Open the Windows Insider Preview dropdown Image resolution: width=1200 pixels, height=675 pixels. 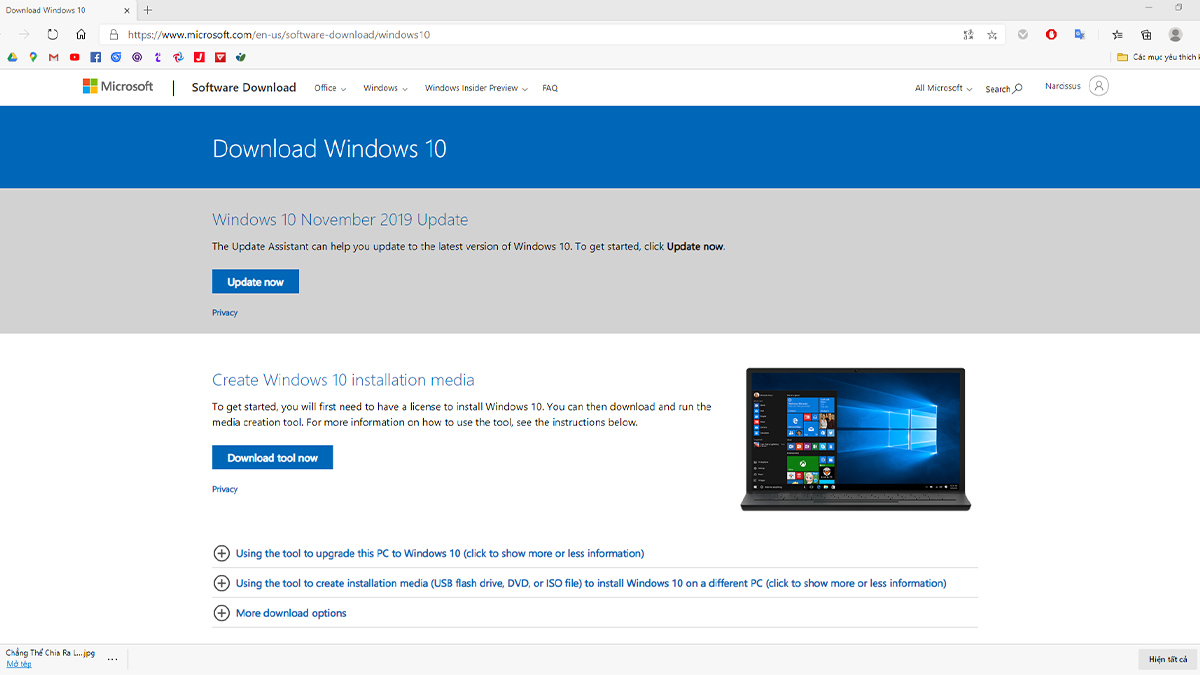point(476,88)
